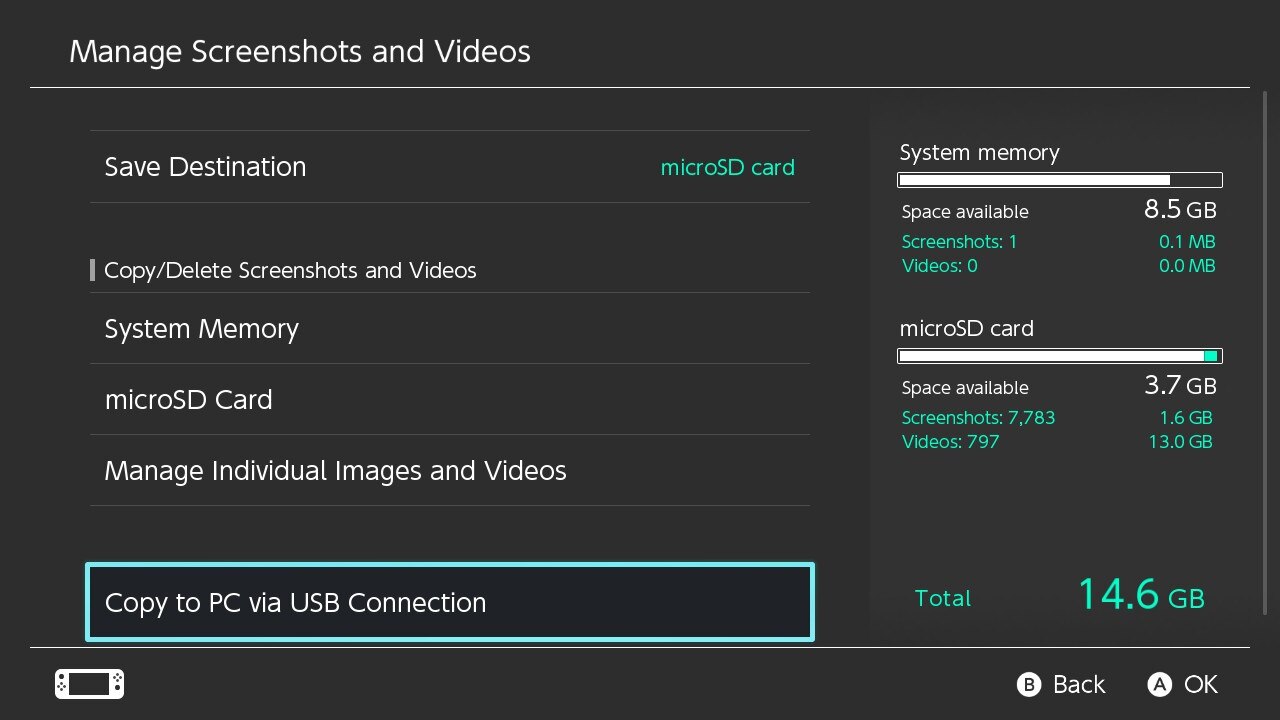The image size is (1280, 720).
Task: Click the 3.7 GB space available value
Action: point(1180,386)
